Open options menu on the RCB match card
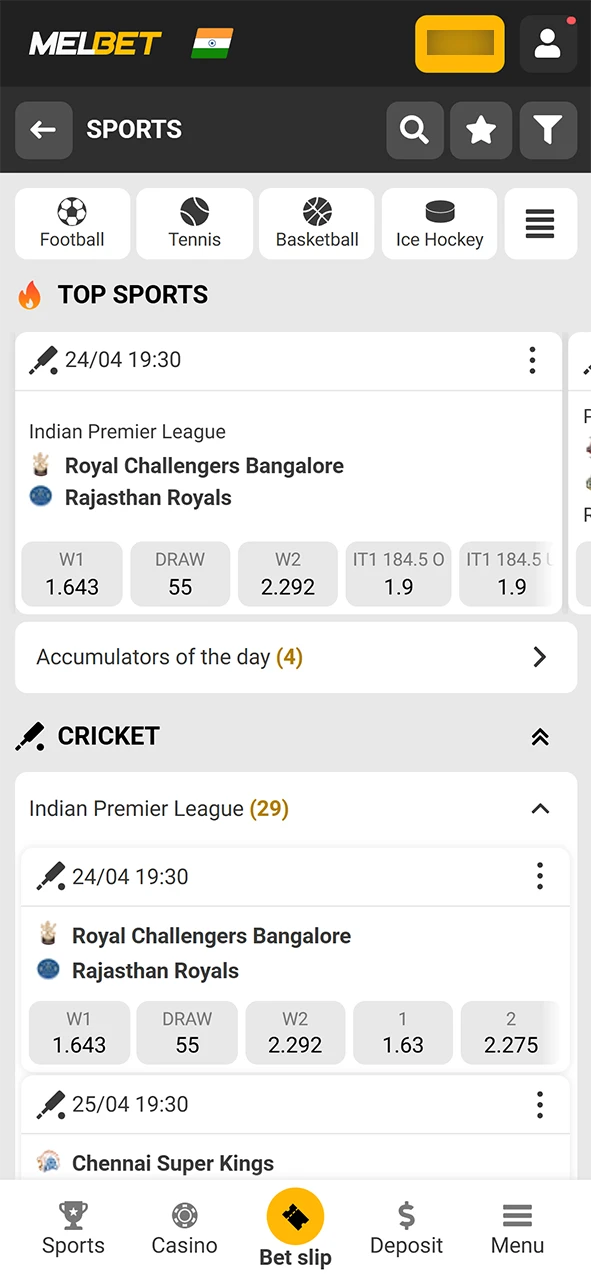591x1280 pixels. tap(532, 360)
